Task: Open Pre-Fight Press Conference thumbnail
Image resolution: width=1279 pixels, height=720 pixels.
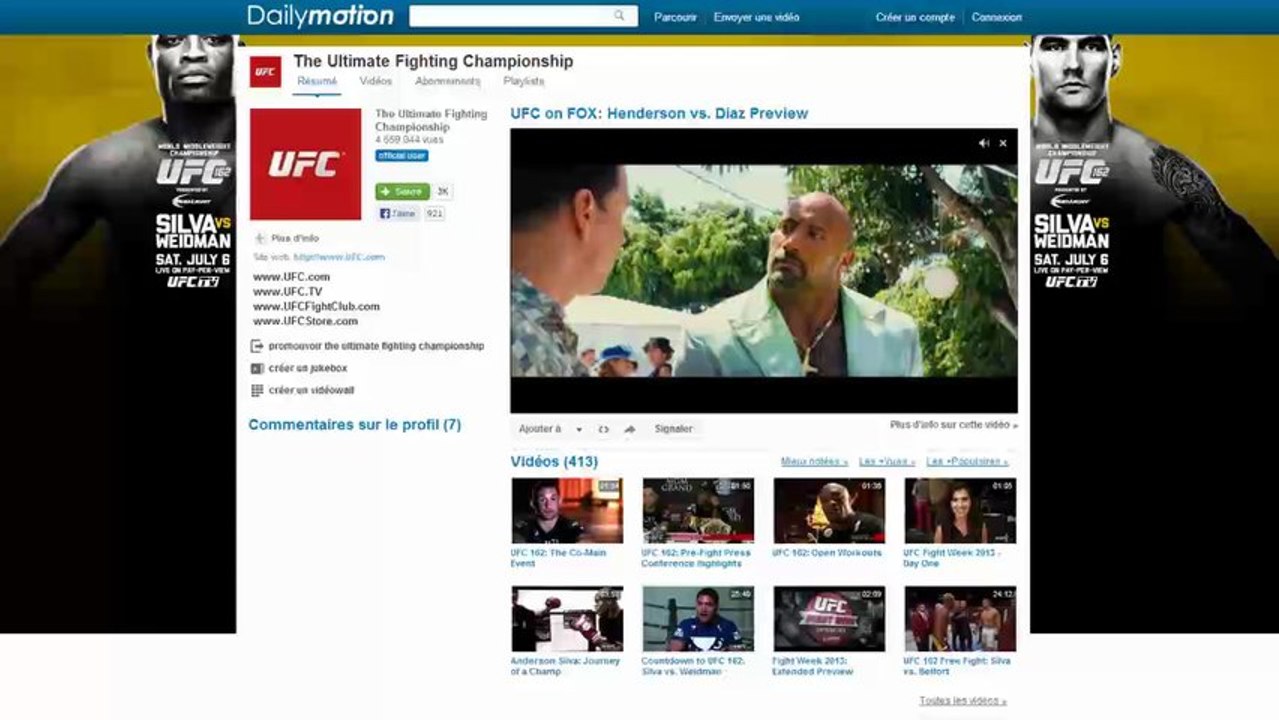Action: coord(698,510)
